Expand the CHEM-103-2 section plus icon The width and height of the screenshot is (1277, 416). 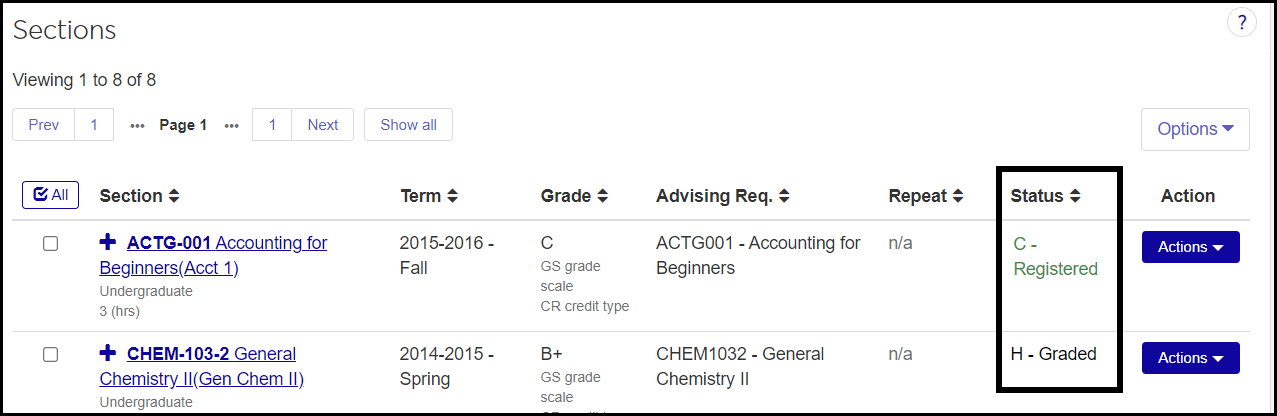pyautogui.click(x=108, y=353)
